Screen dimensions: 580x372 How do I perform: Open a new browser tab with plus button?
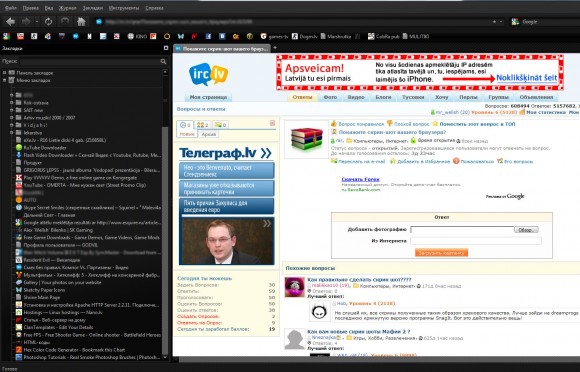tap(275, 48)
